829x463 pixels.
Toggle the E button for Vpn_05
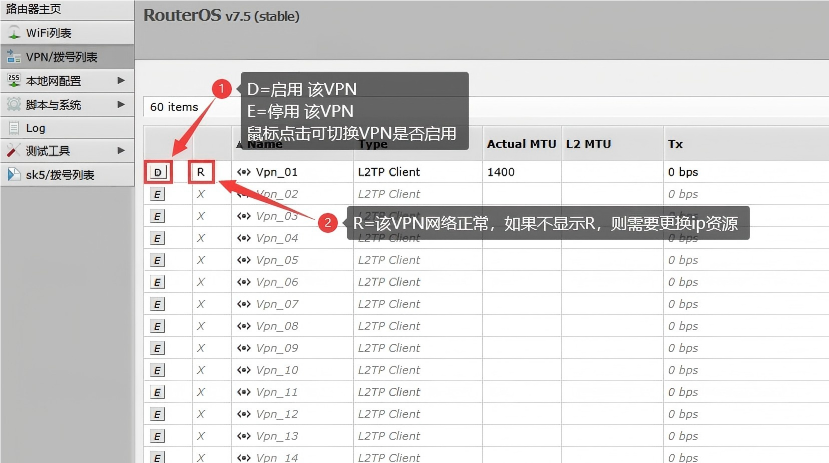pos(157,261)
